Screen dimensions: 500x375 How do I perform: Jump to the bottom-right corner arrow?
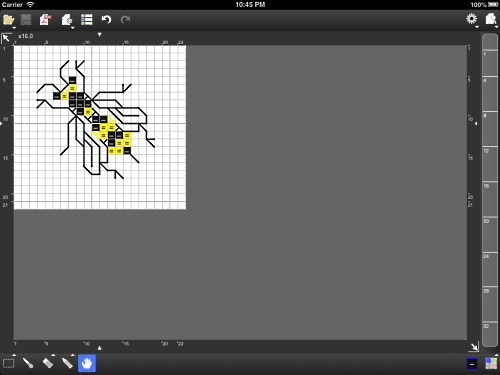(x=474, y=347)
